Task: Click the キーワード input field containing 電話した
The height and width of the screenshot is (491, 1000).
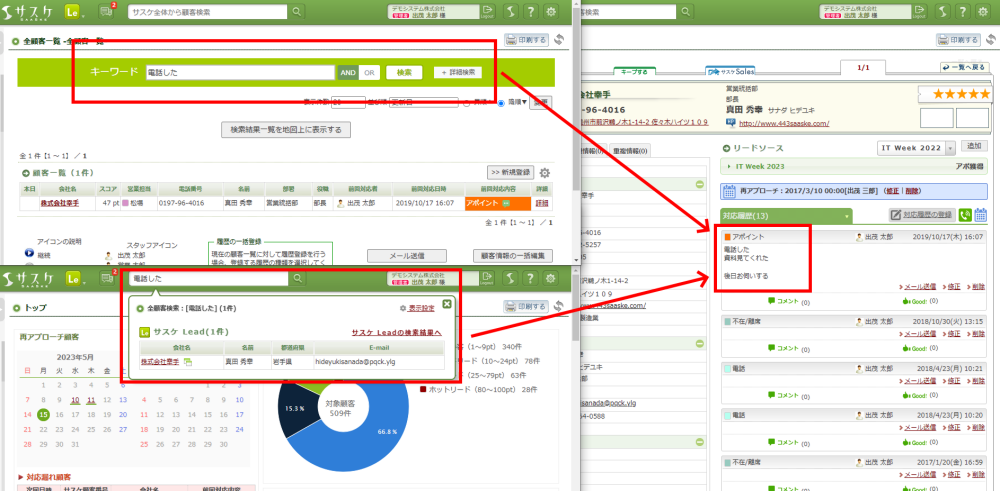Action: pyautogui.click(x=238, y=73)
